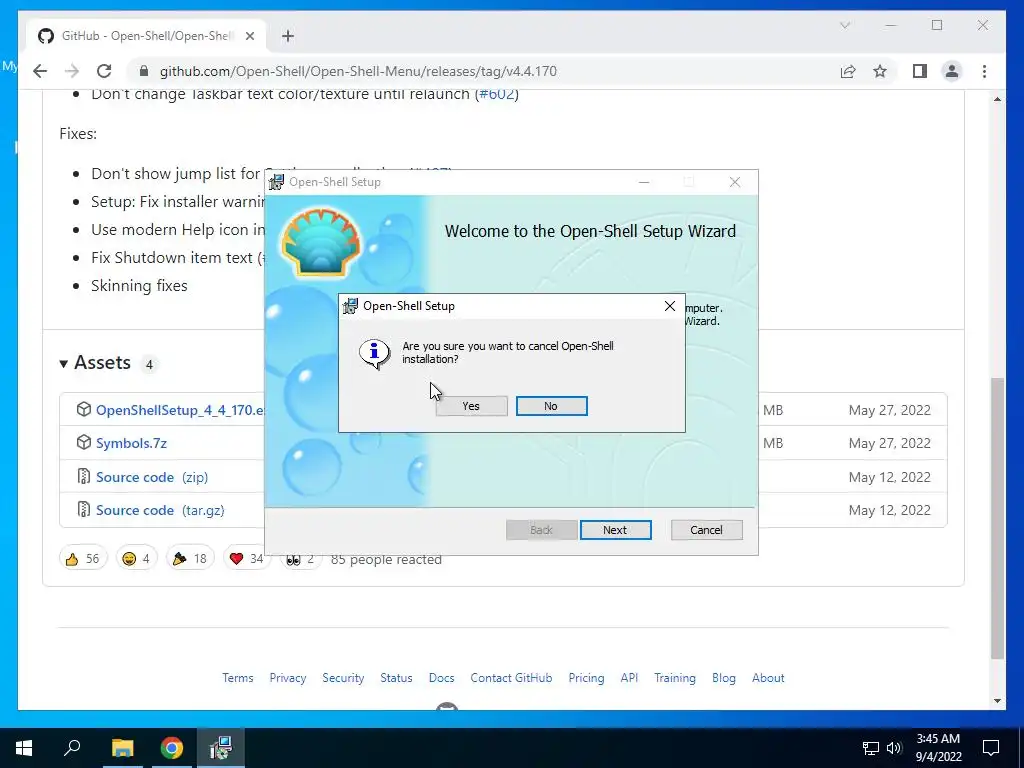The image size is (1024, 768).
Task: Click Next in the Setup Wizard
Action: (615, 530)
